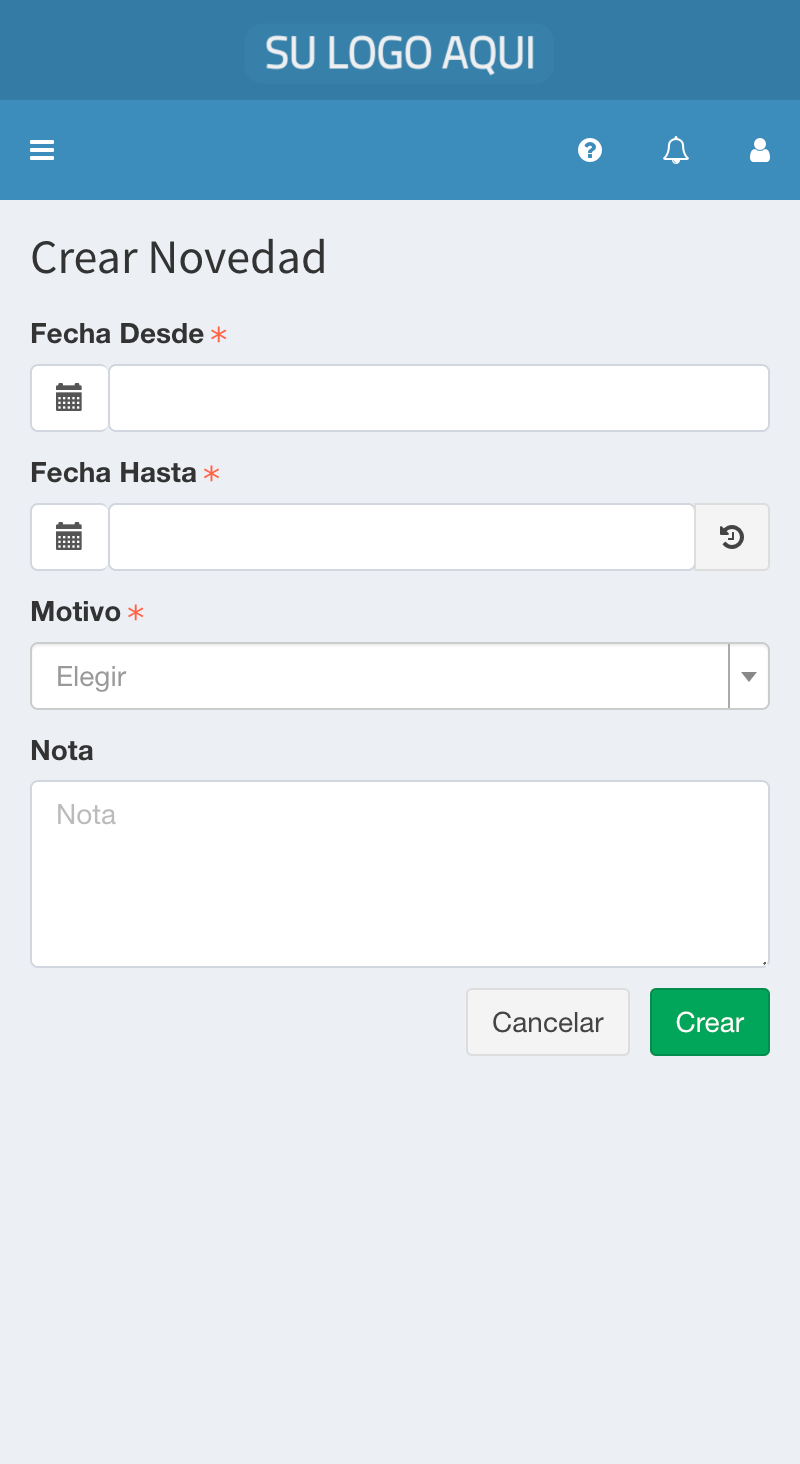Open the hamburger navigation menu
The image size is (800, 1464).
[x=42, y=150]
